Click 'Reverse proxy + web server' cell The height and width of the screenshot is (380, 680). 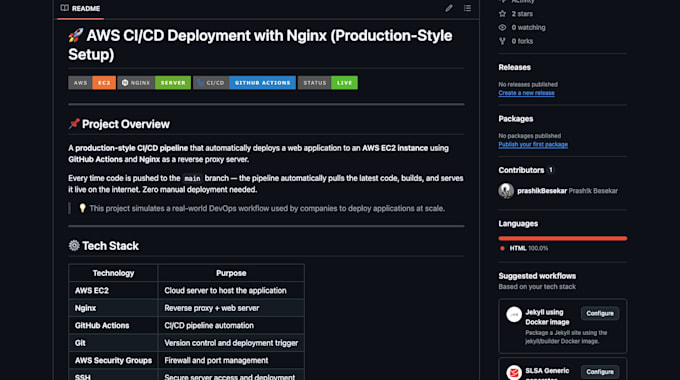click(x=231, y=308)
